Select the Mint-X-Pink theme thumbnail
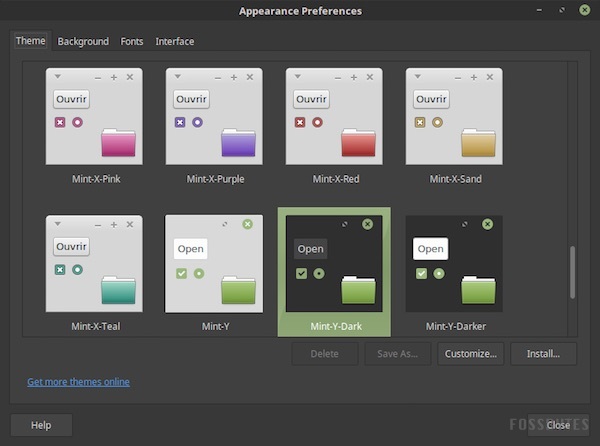This screenshot has height=446, width=600. click(x=94, y=116)
